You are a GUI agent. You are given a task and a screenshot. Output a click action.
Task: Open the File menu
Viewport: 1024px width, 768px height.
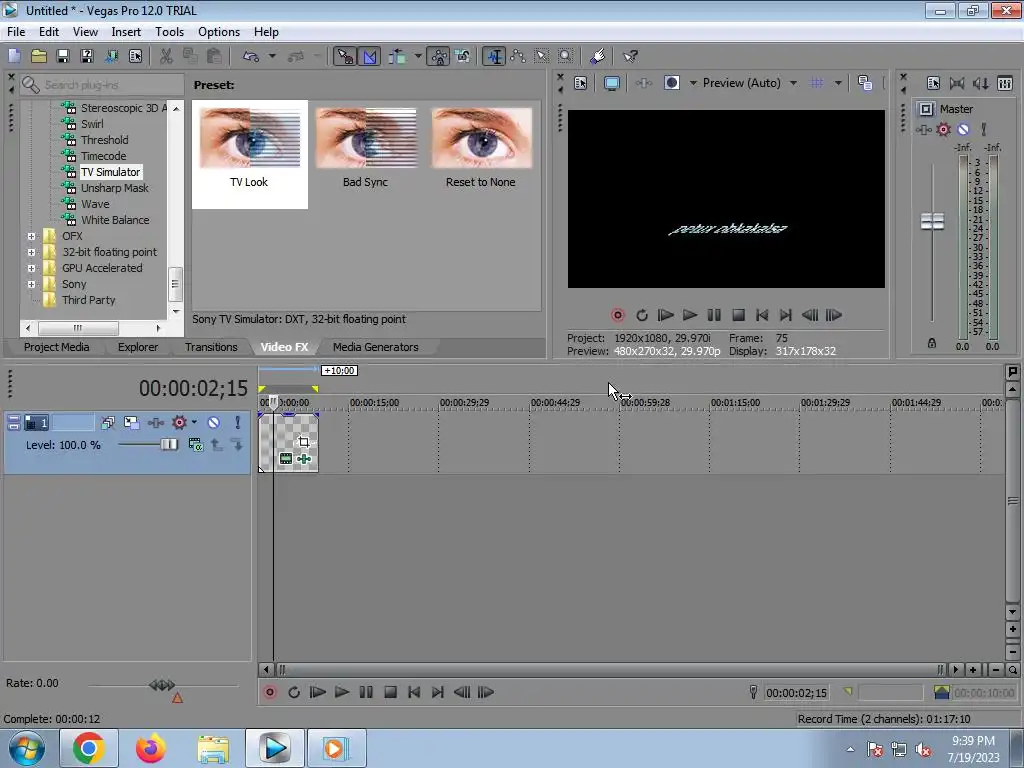[16, 31]
